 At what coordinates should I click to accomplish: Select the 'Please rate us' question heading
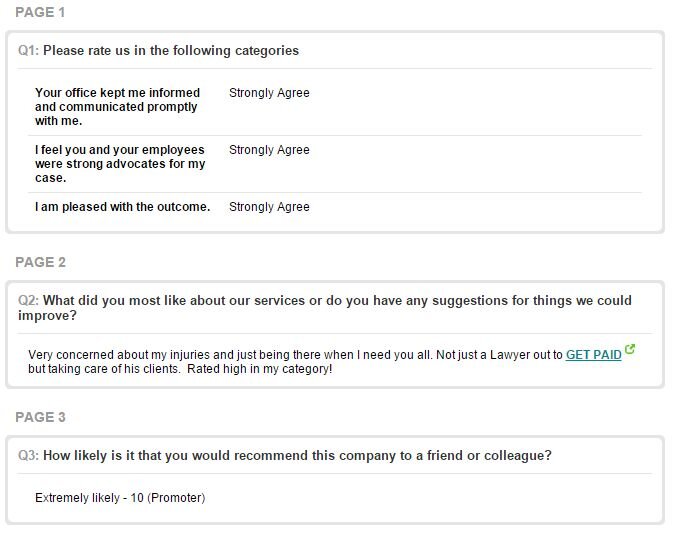pos(170,50)
